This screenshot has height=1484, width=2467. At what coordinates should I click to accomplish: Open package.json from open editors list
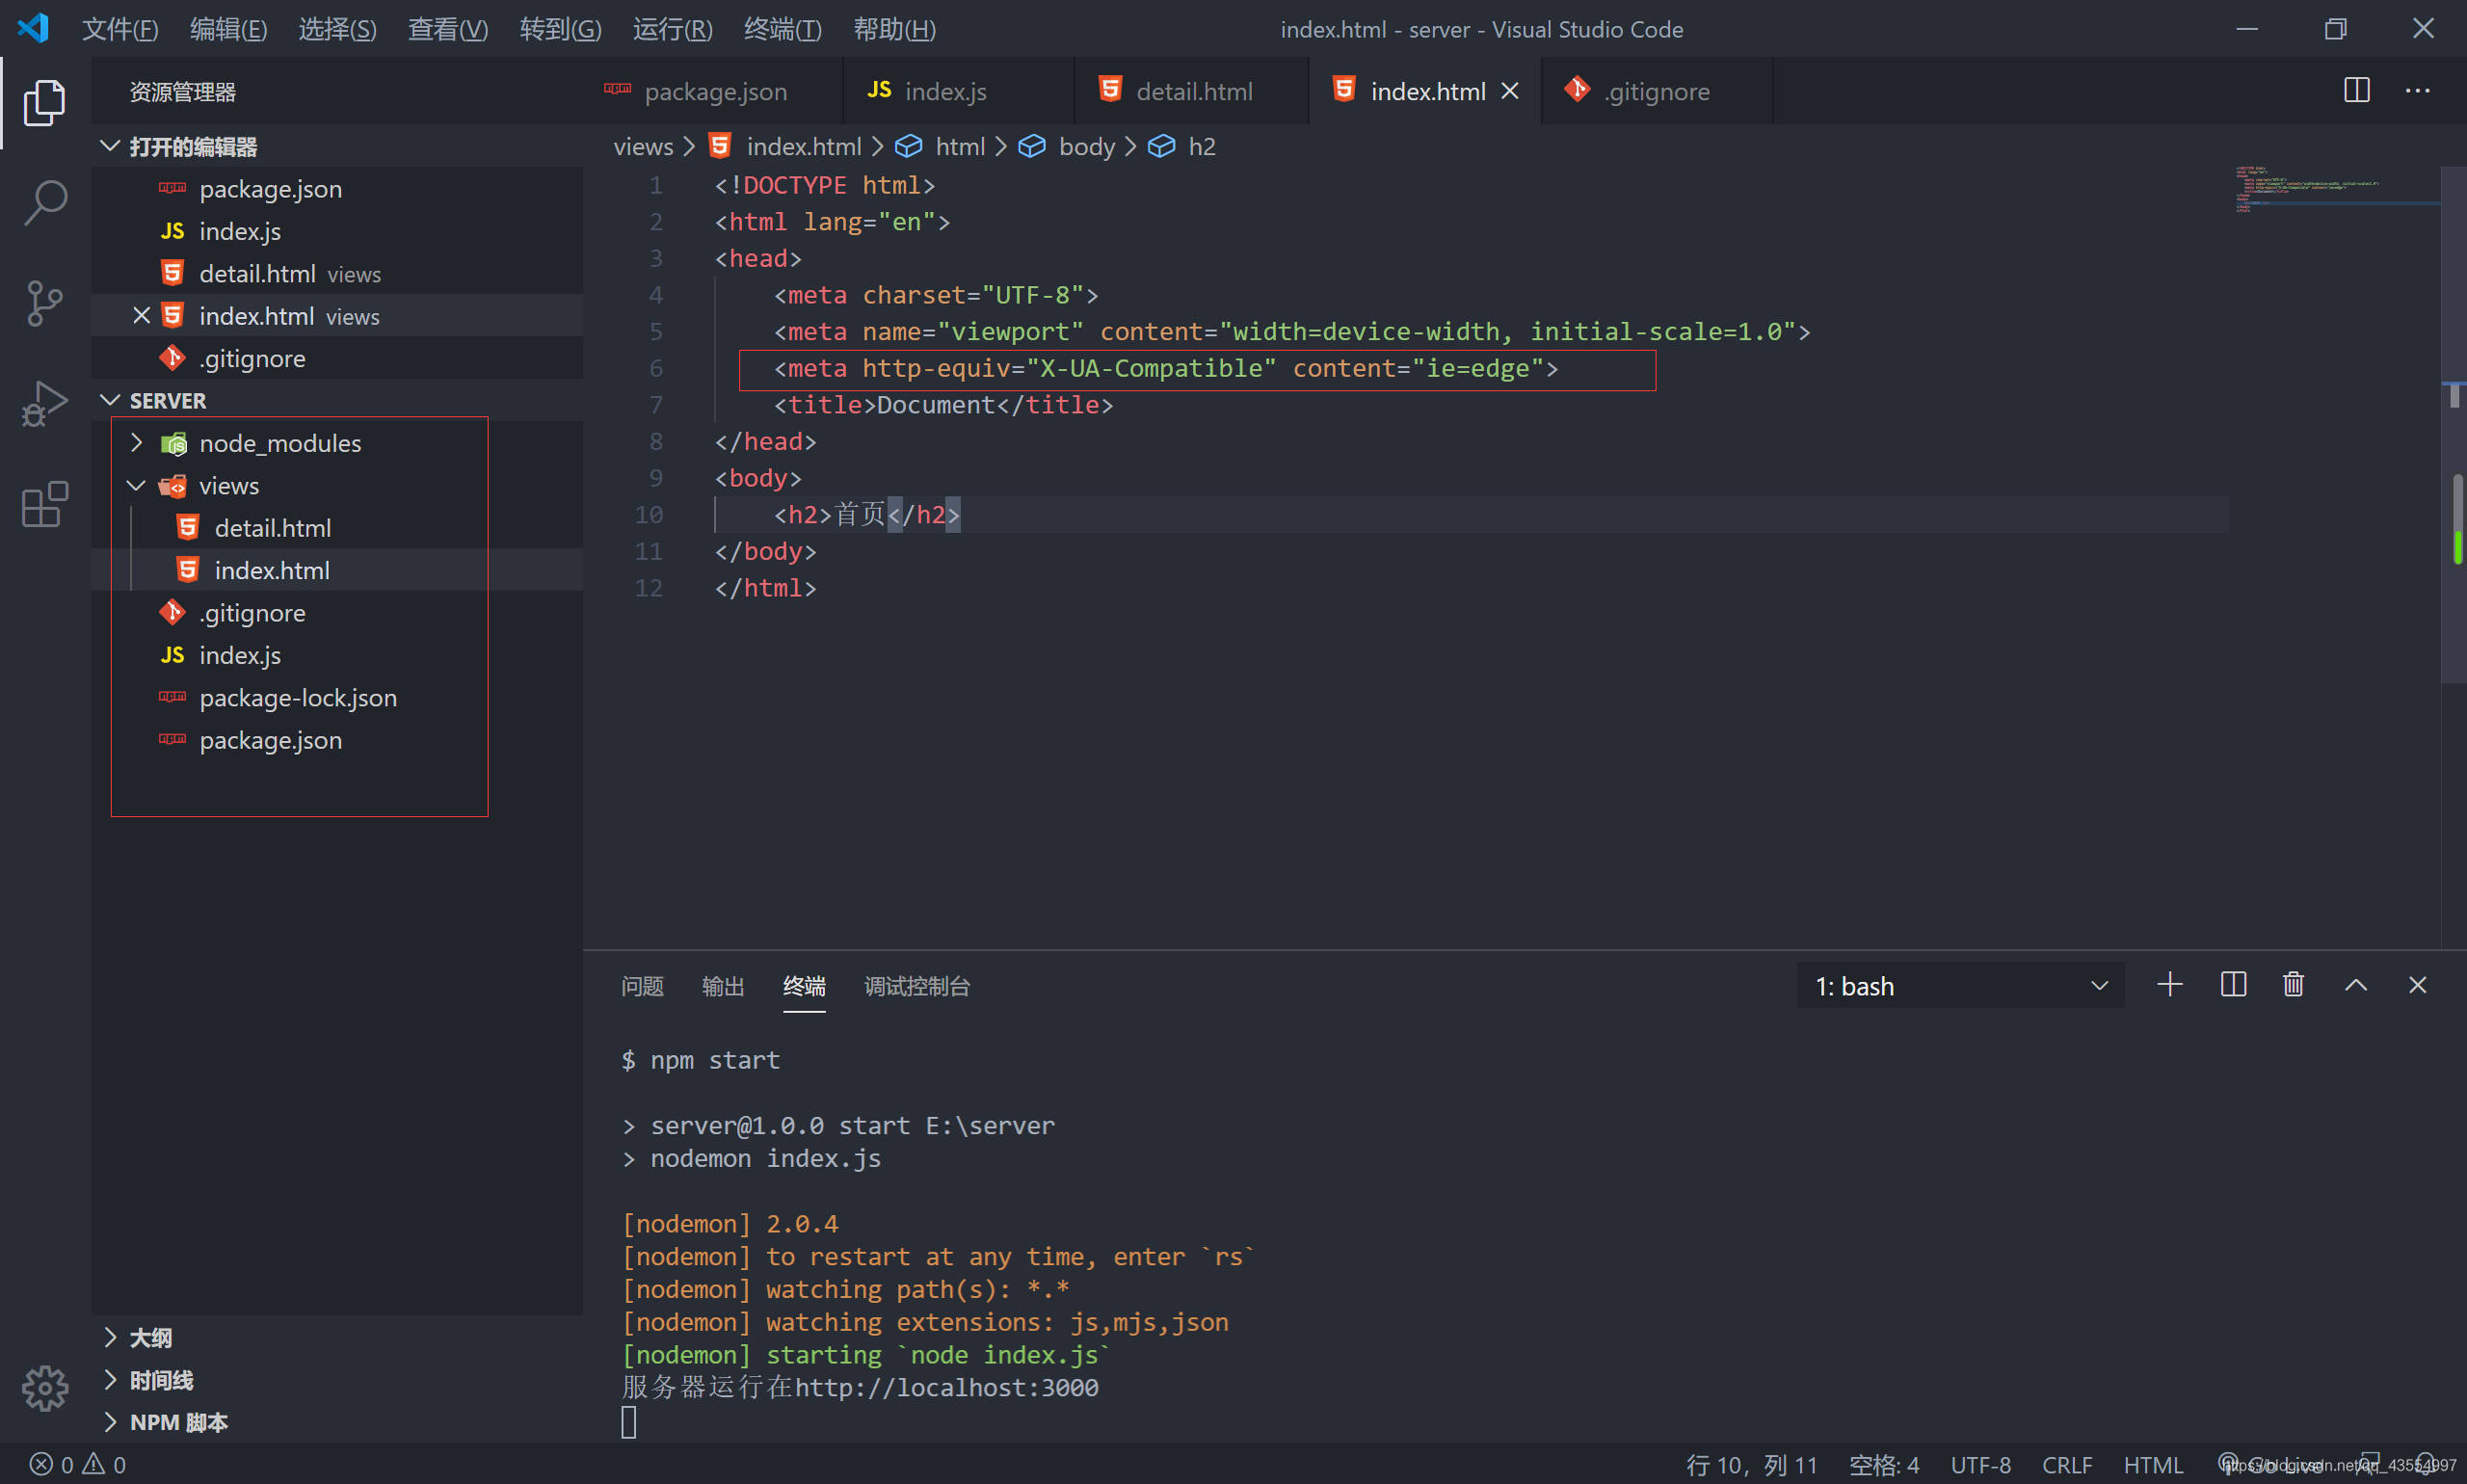(x=337, y=189)
